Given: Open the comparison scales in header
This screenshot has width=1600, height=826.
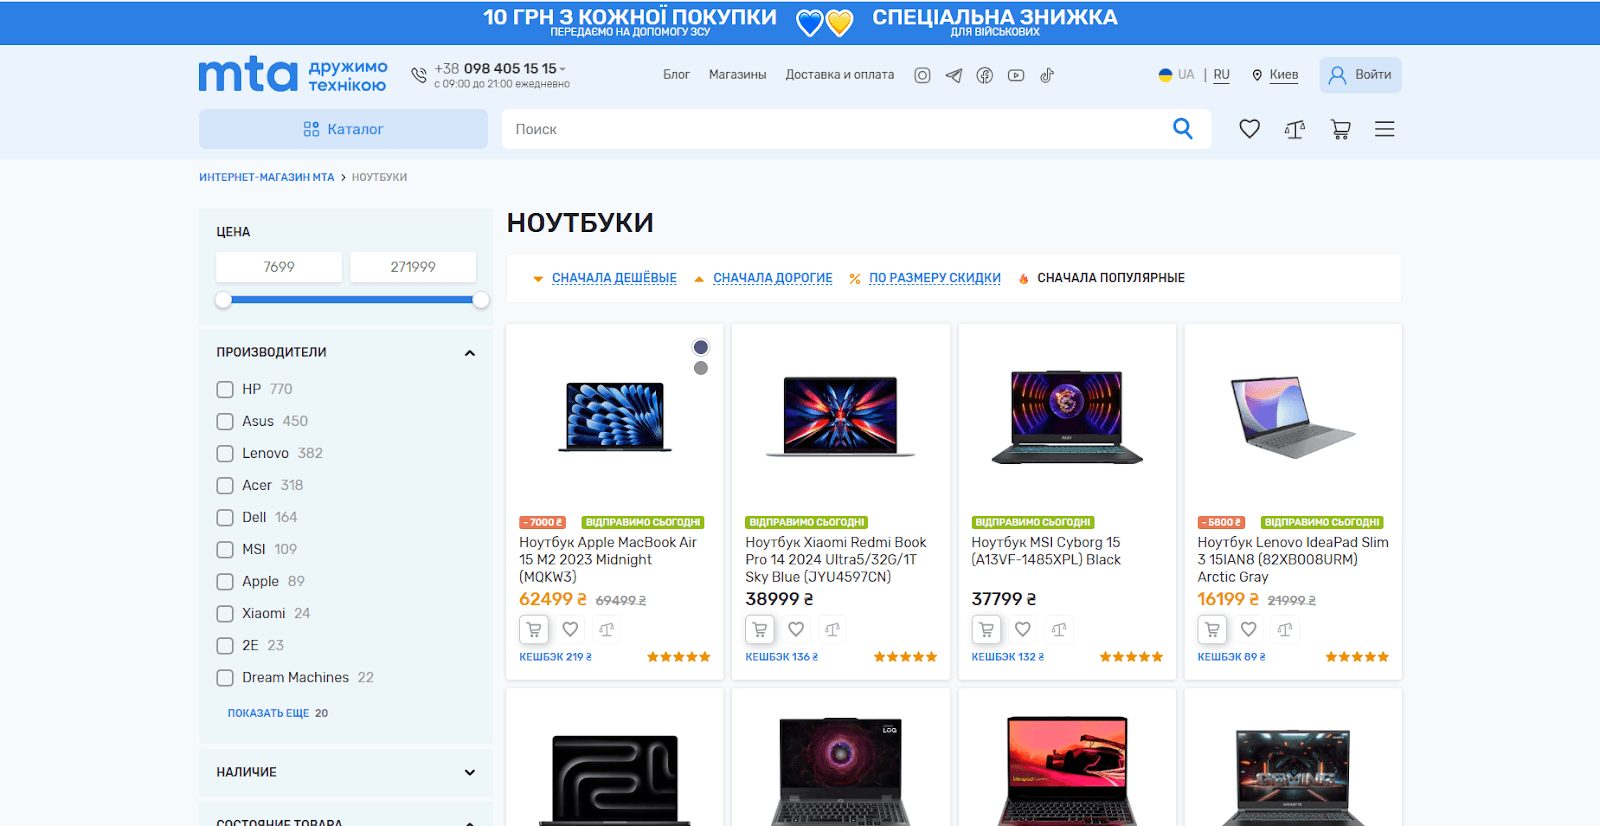Looking at the screenshot, I should click(1295, 129).
